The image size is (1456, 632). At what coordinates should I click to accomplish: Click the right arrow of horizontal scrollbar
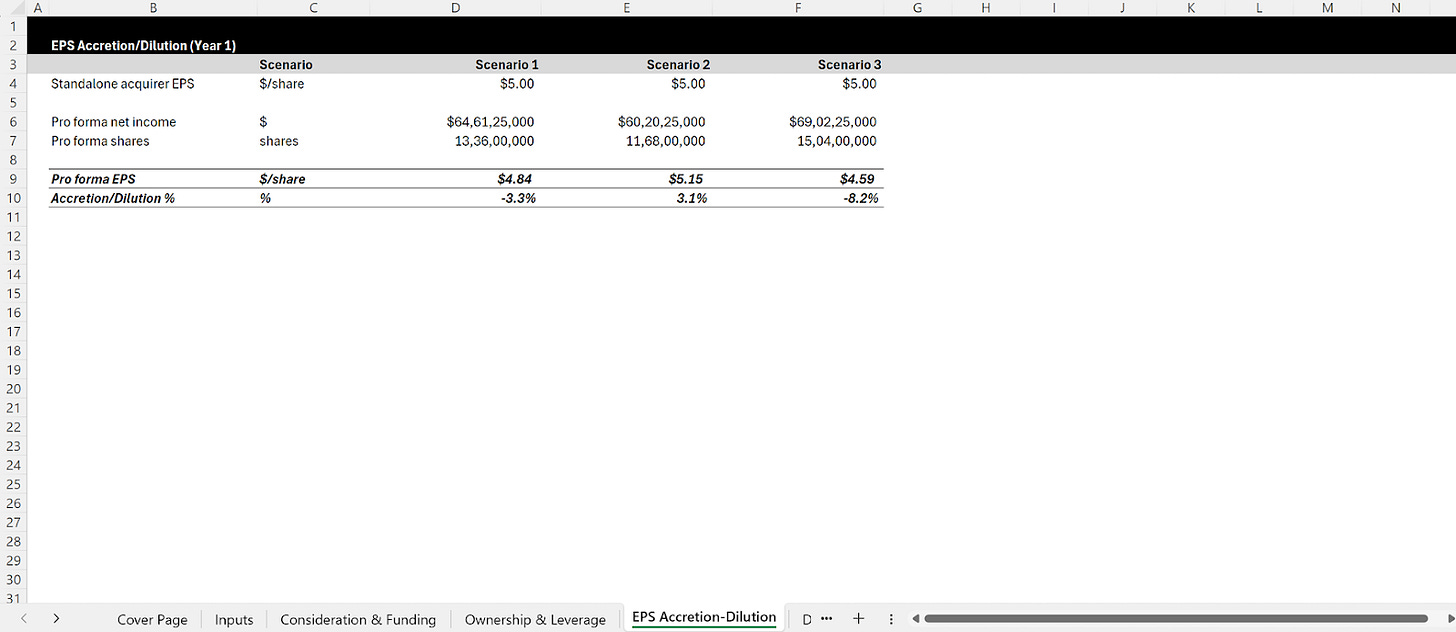coord(1449,619)
